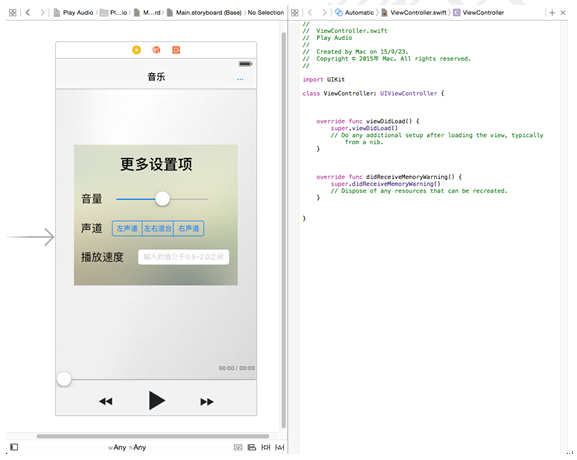Open the Play Audio project jump bar item
577x460 pixels.
pos(73,13)
